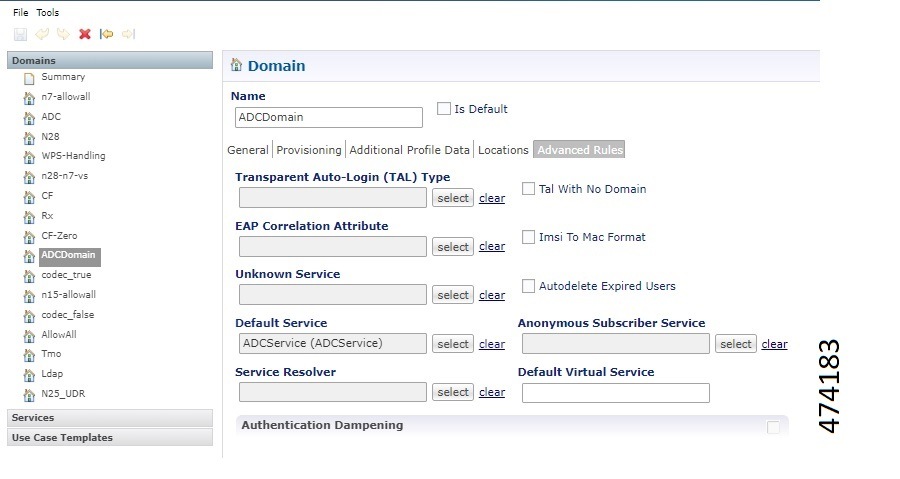Click the red X delete icon
Image resolution: width=900 pixels, height=479 pixels.
[x=85, y=34]
